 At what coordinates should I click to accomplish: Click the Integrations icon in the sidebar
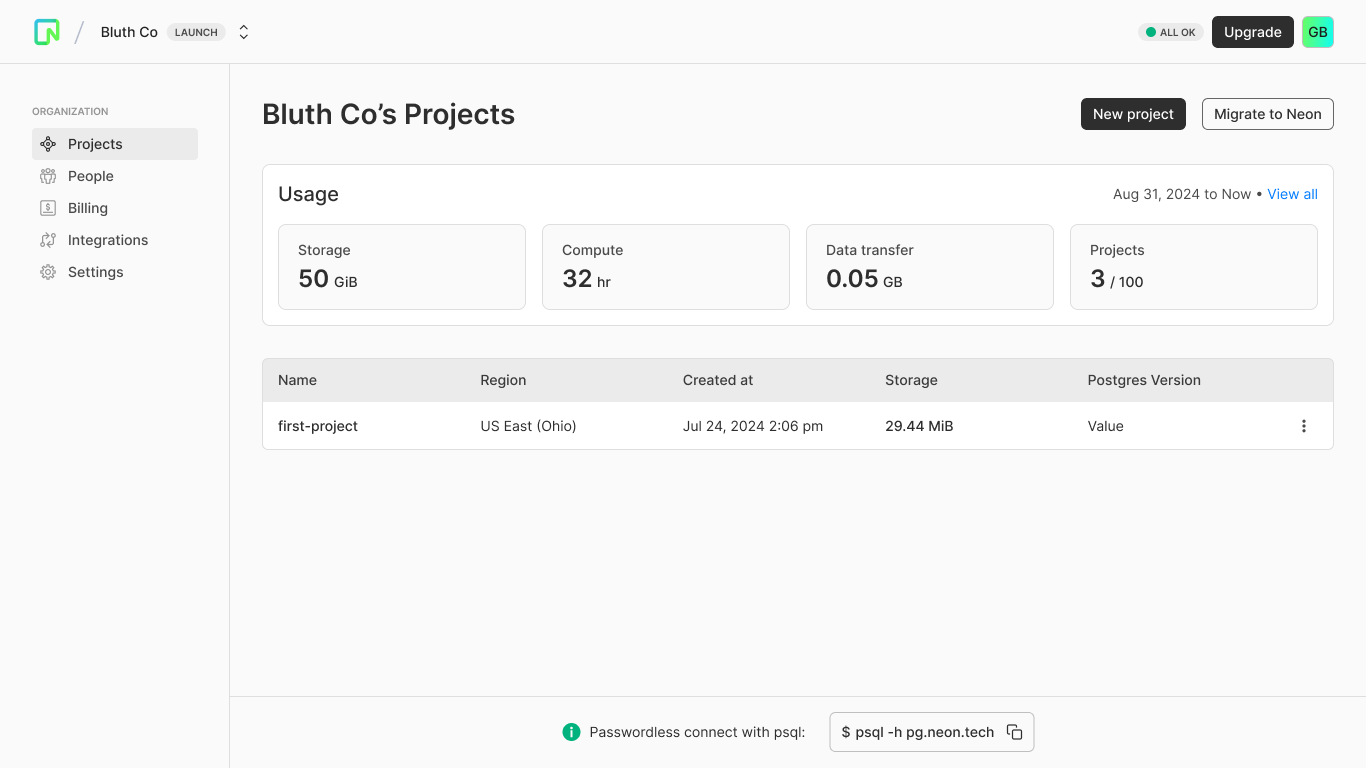click(x=48, y=240)
